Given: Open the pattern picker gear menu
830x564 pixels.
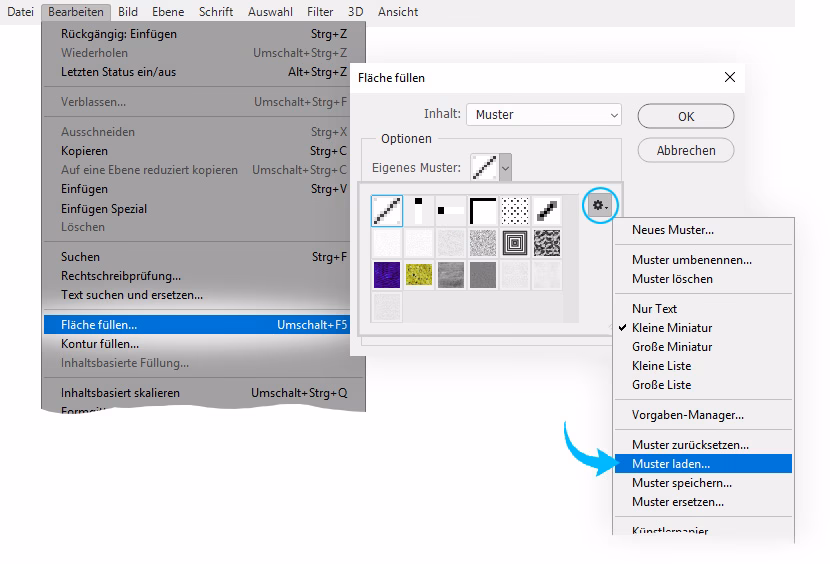Looking at the screenshot, I should (600, 205).
